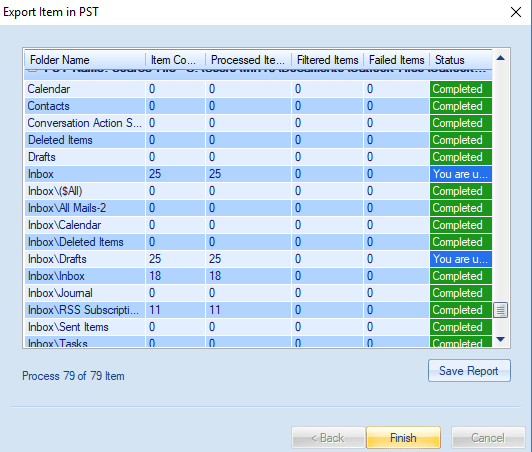Viewport: 532px width, 452px height.
Task: Select the Inbox\Drafts row name
Action: pyautogui.click(x=85, y=259)
